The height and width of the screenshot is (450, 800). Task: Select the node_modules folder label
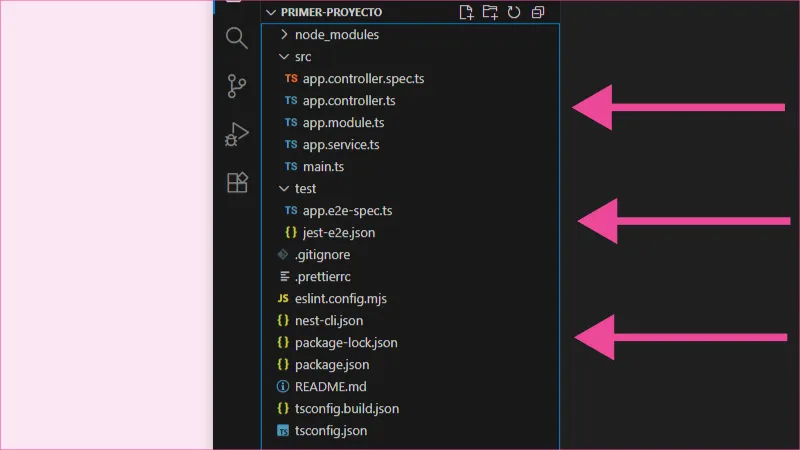[x=337, y=35]
